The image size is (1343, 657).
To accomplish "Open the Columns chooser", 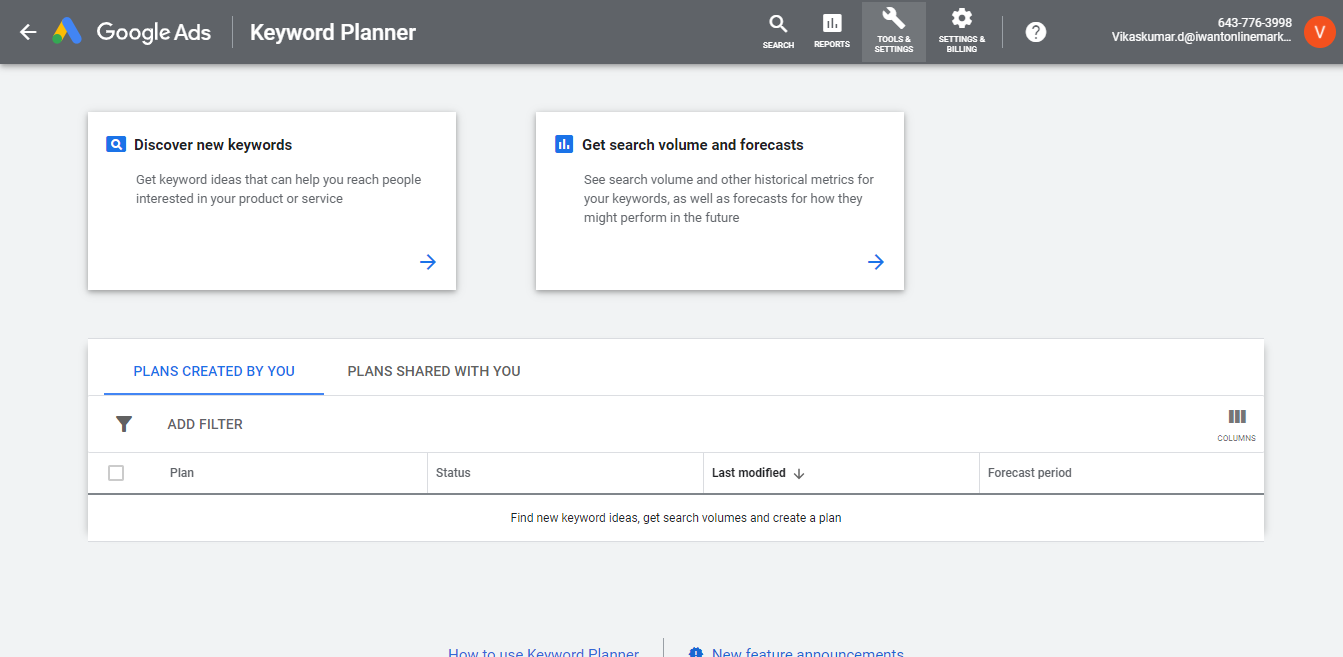I will 1237,425.
